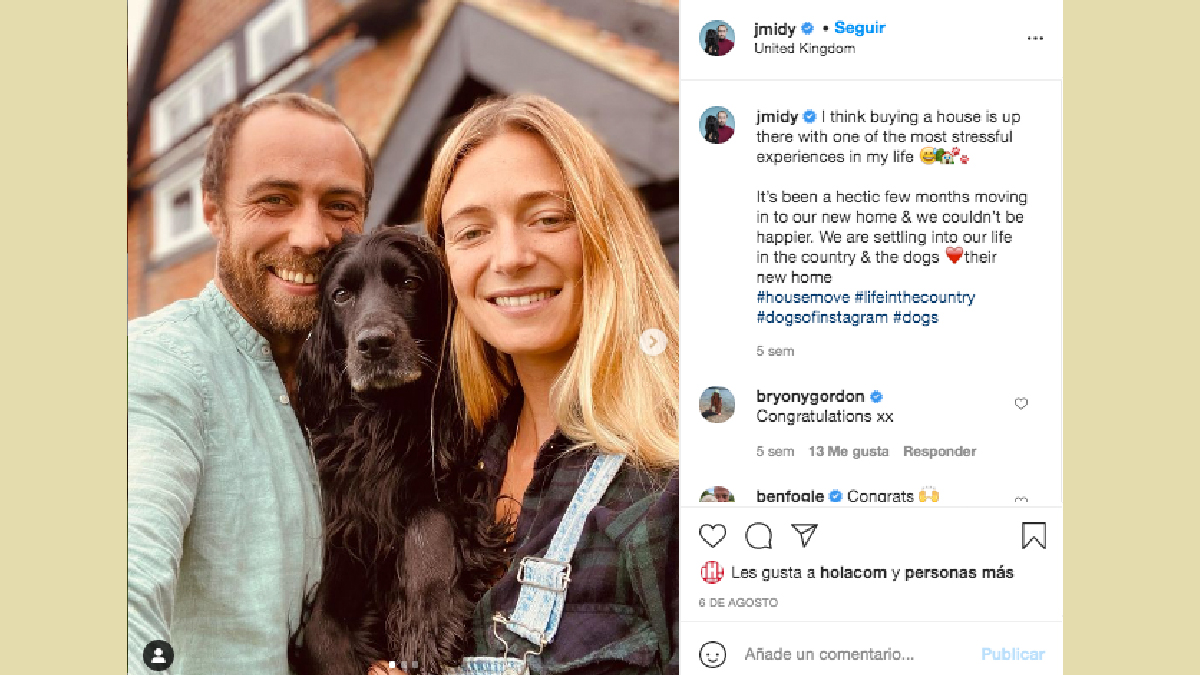Open the bryonygordon commenter avatar
Viewport: 1200px width, 675px height.
pos(717,405)
